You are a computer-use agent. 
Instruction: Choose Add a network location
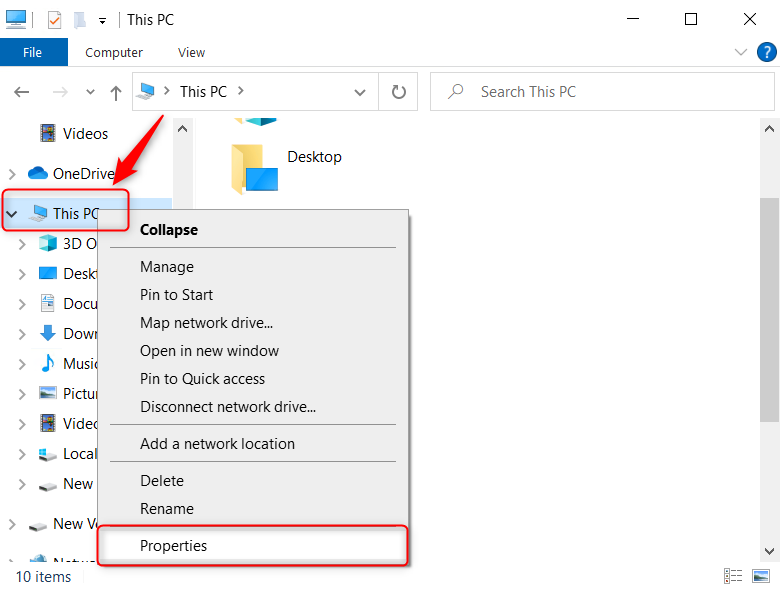coord(253,444)
